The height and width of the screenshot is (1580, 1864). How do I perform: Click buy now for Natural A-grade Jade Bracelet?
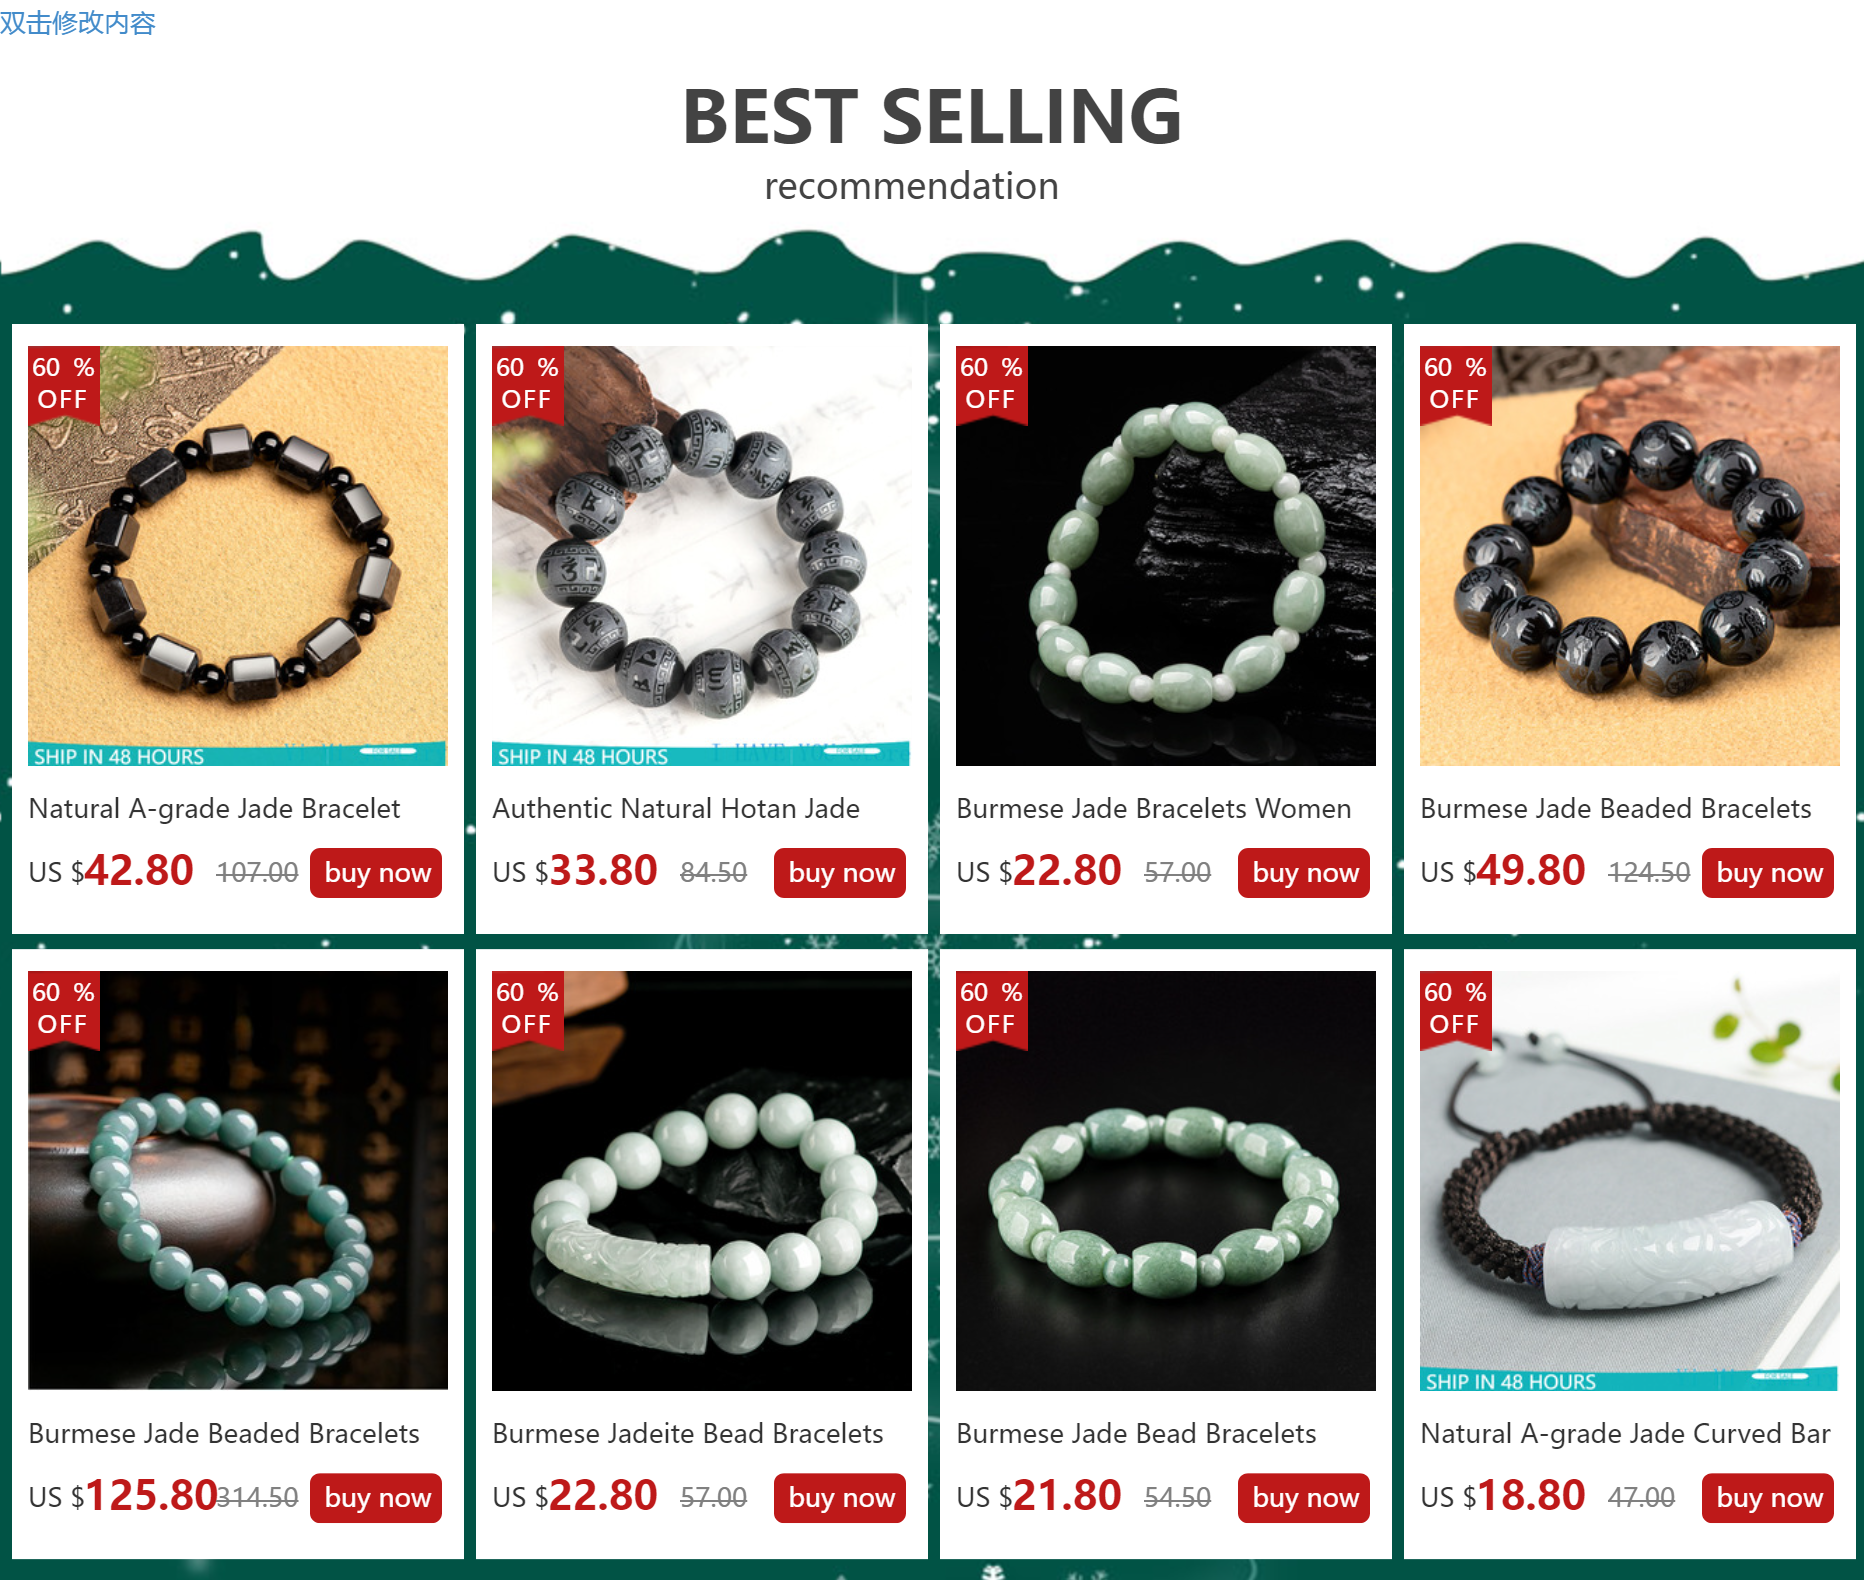(376, 873)
